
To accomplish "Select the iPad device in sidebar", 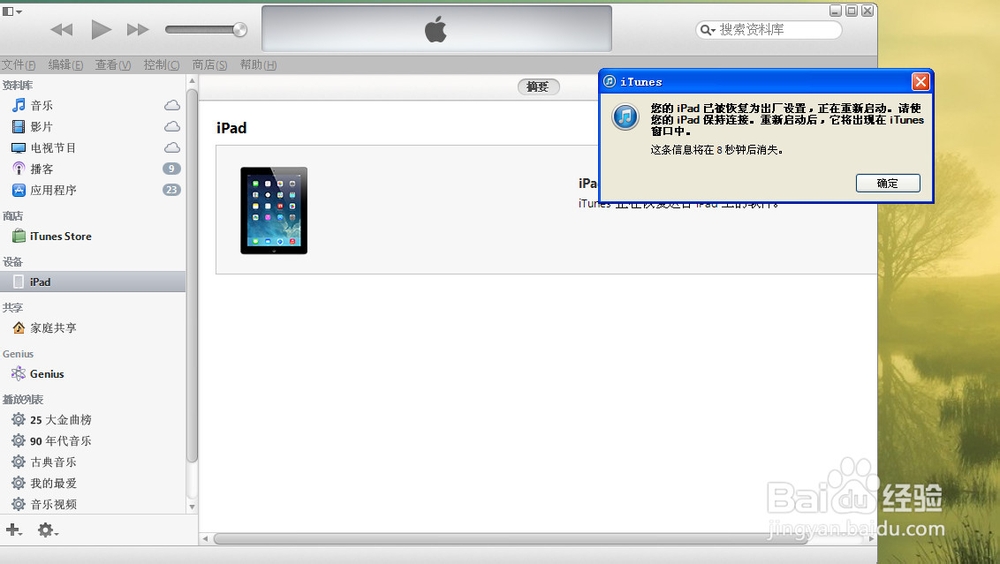I will point(92,282).
